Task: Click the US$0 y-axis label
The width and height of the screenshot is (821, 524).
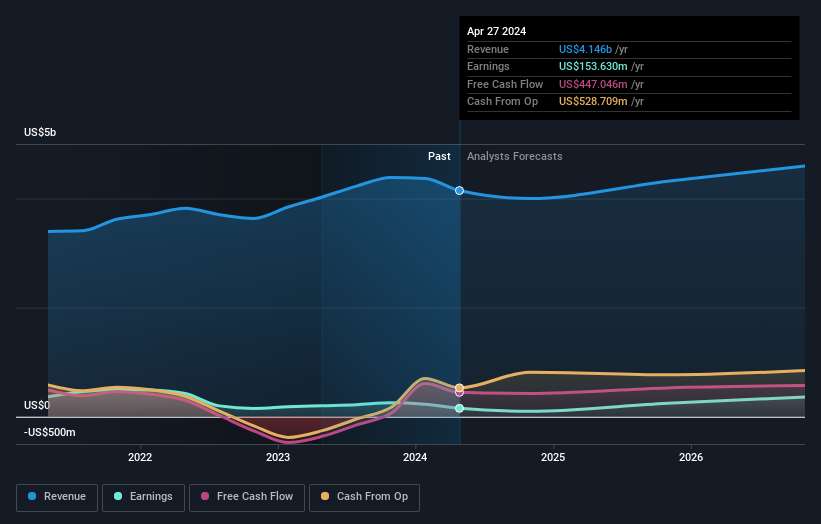Action: pyautogui.click(x=37, y=405)
